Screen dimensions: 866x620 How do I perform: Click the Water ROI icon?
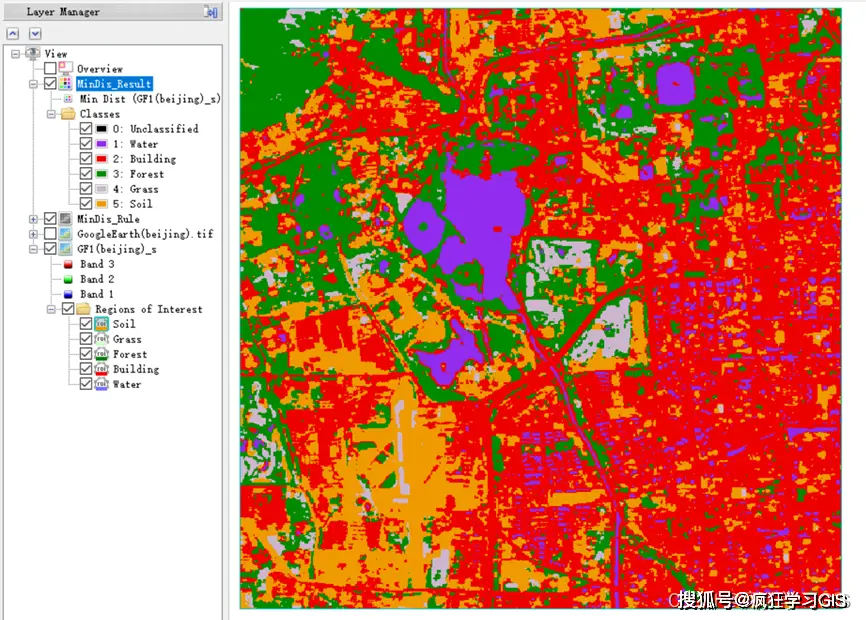point(101,384)
